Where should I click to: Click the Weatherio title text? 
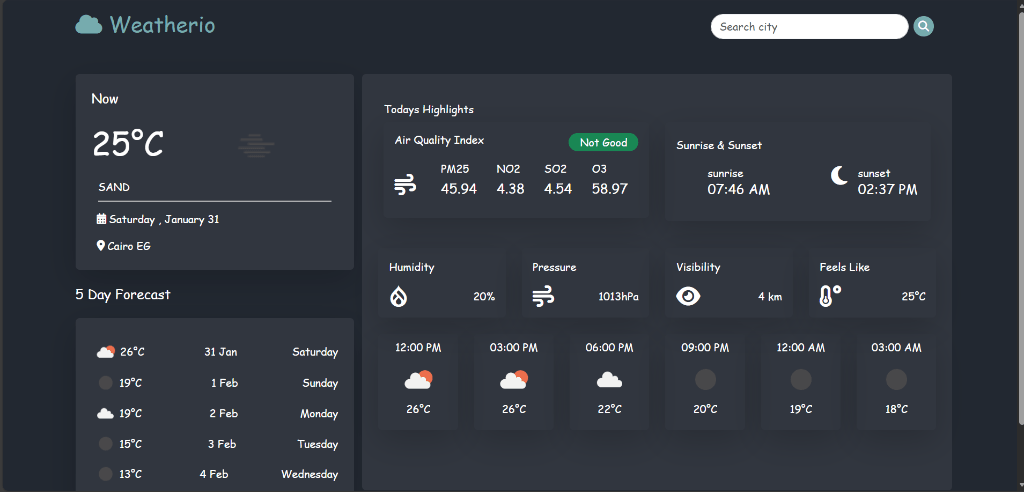[162, 25]
